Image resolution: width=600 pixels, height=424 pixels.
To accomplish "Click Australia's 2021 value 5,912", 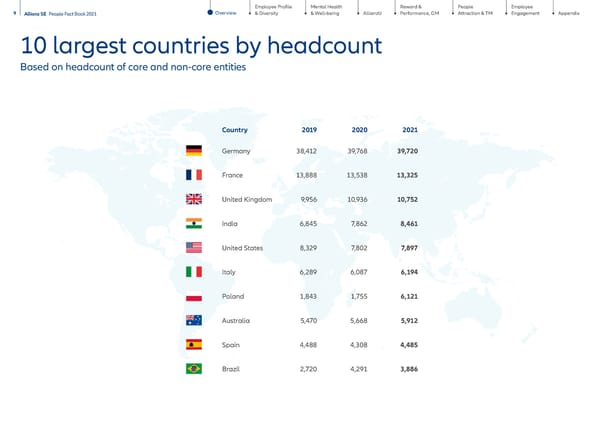I will [409, 321].
